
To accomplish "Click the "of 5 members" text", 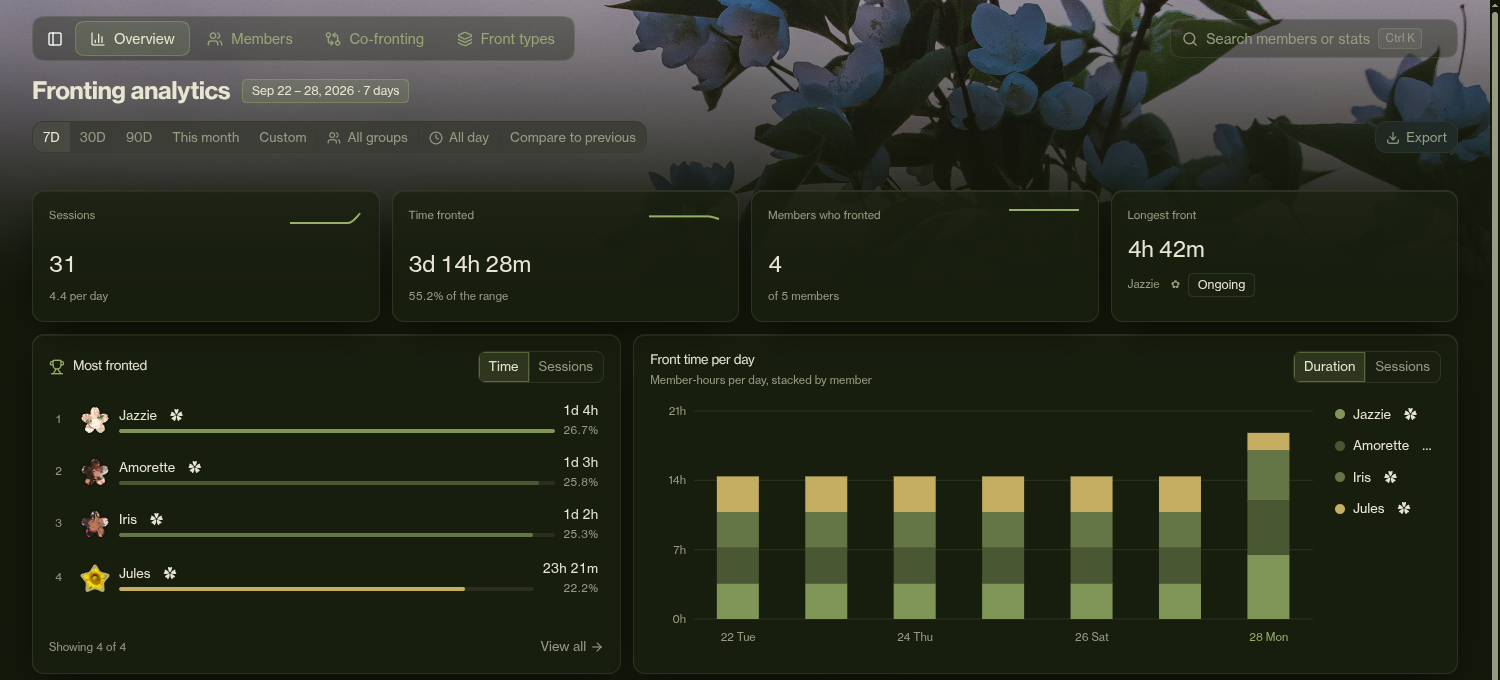I will point(803,296).
